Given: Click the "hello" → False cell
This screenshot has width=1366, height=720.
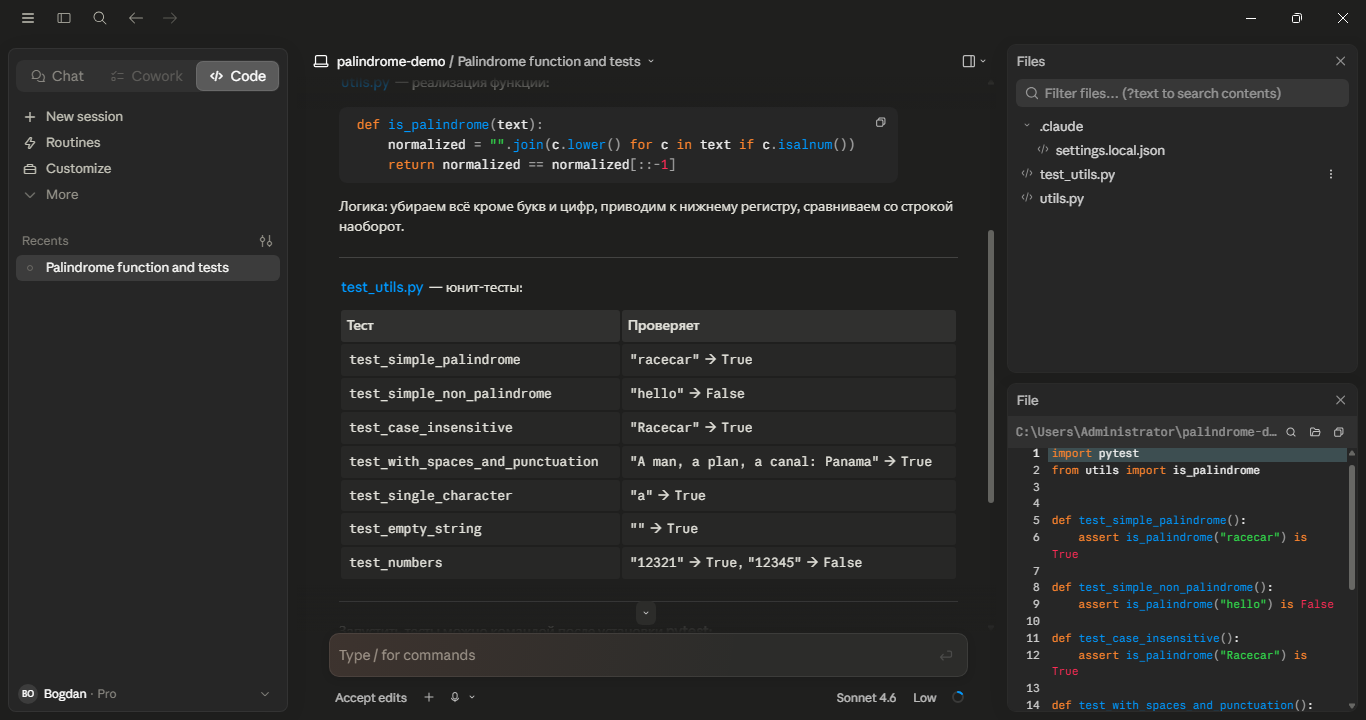Looking at the screenshot, I should (788, 394).
